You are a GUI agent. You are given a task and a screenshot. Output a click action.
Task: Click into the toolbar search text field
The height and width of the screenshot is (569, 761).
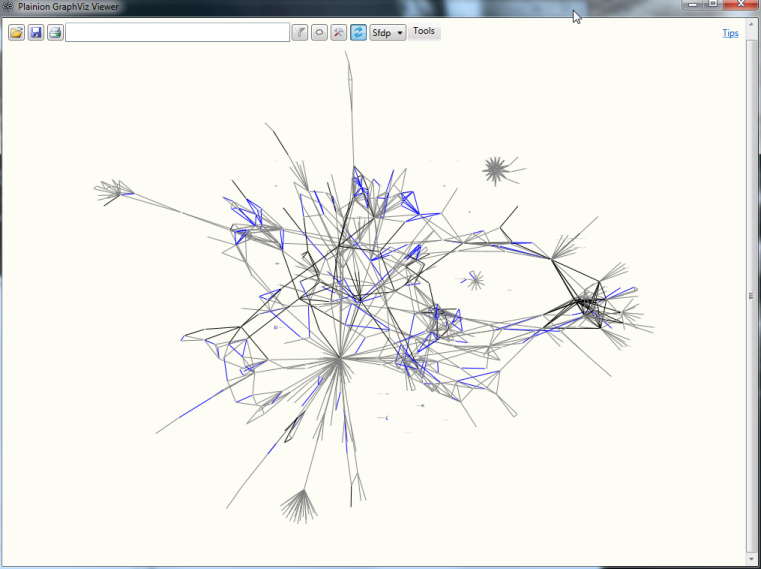178,33
